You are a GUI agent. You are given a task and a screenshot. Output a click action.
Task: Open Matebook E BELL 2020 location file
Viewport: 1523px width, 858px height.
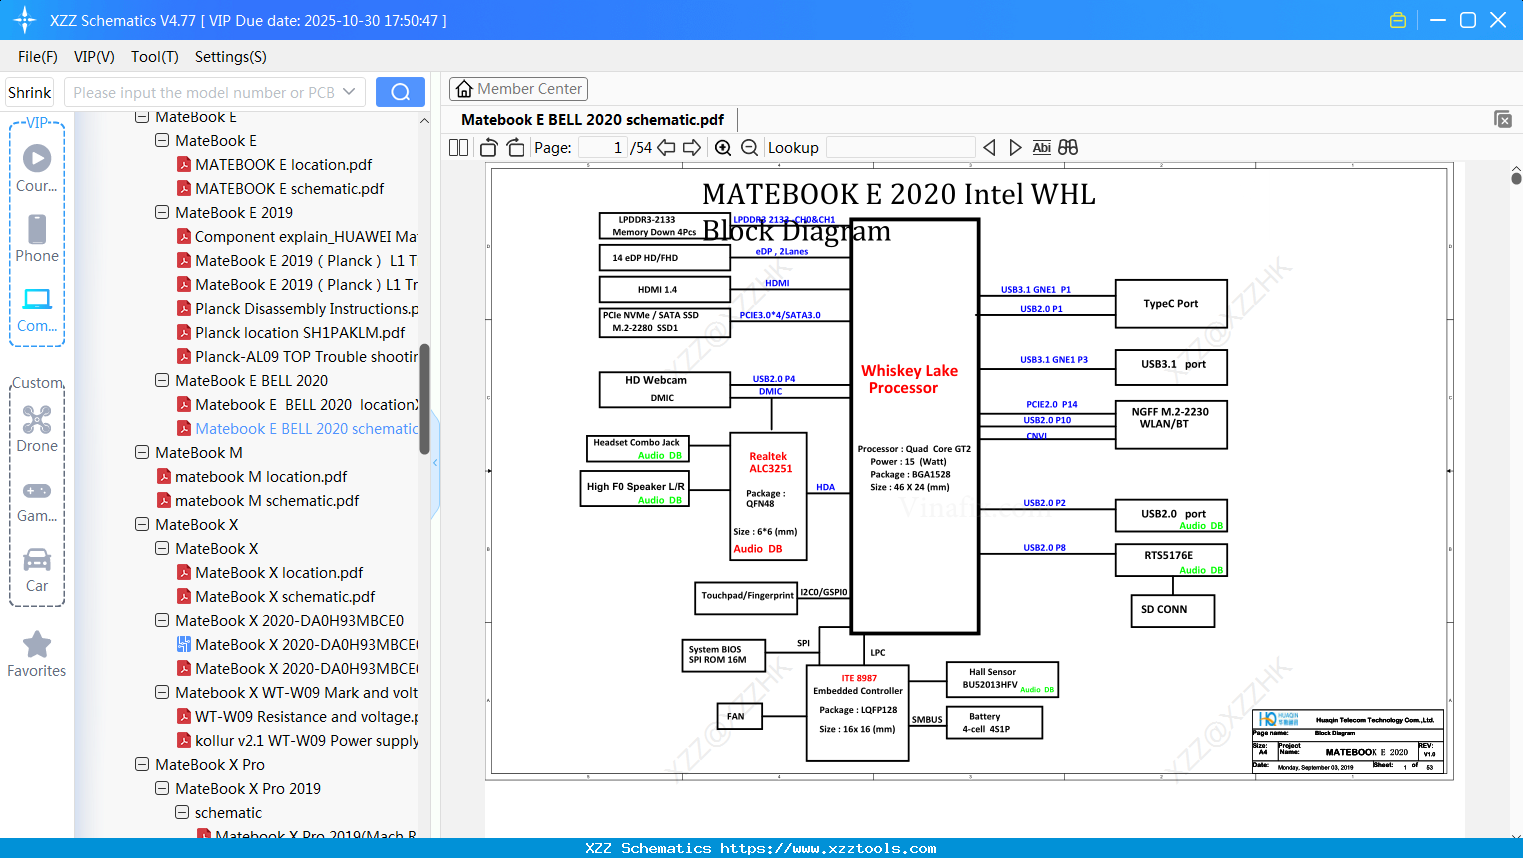point(298,405)
